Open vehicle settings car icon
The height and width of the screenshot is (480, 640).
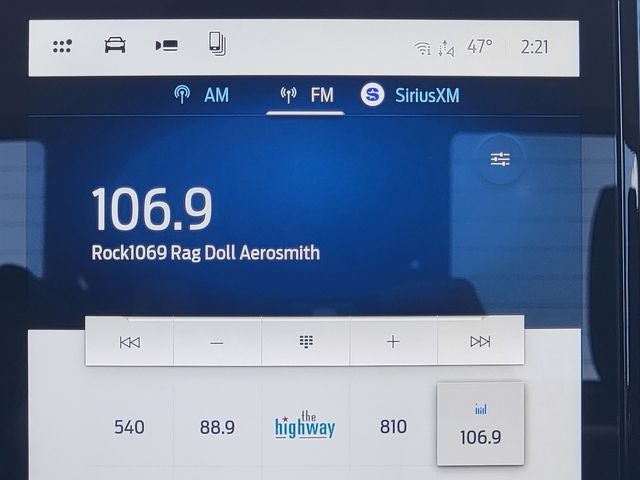[115, 45]
